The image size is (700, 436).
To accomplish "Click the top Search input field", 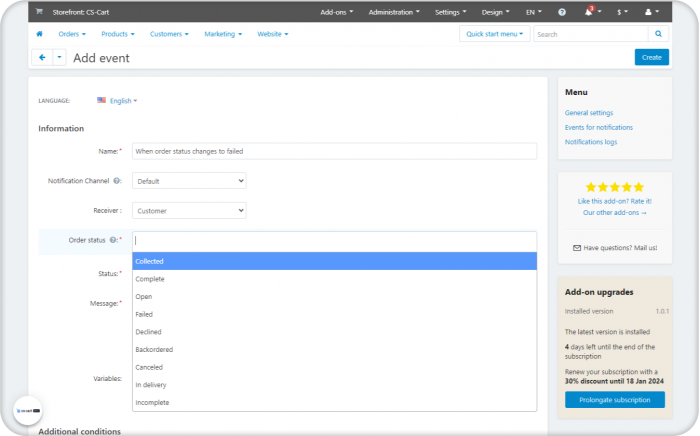I will coord(591,34).
